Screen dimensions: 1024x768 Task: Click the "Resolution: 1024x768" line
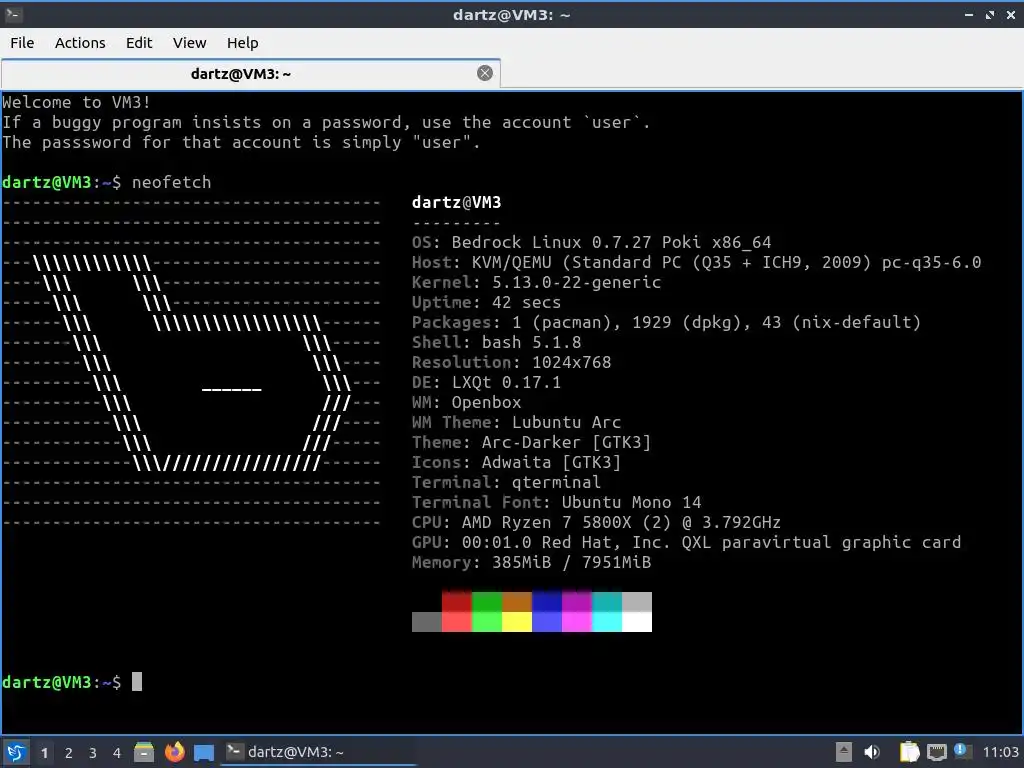(511, 362)
